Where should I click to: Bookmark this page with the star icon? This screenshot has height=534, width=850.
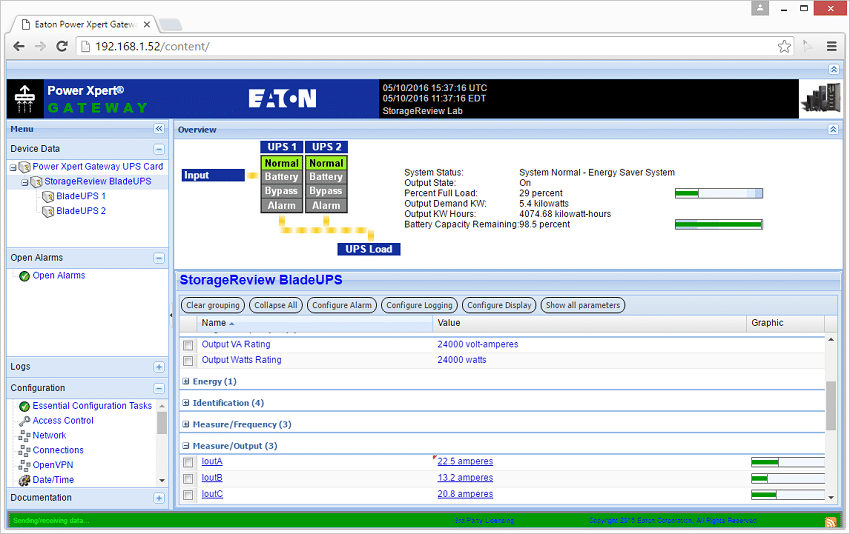(x=784, y=47)
